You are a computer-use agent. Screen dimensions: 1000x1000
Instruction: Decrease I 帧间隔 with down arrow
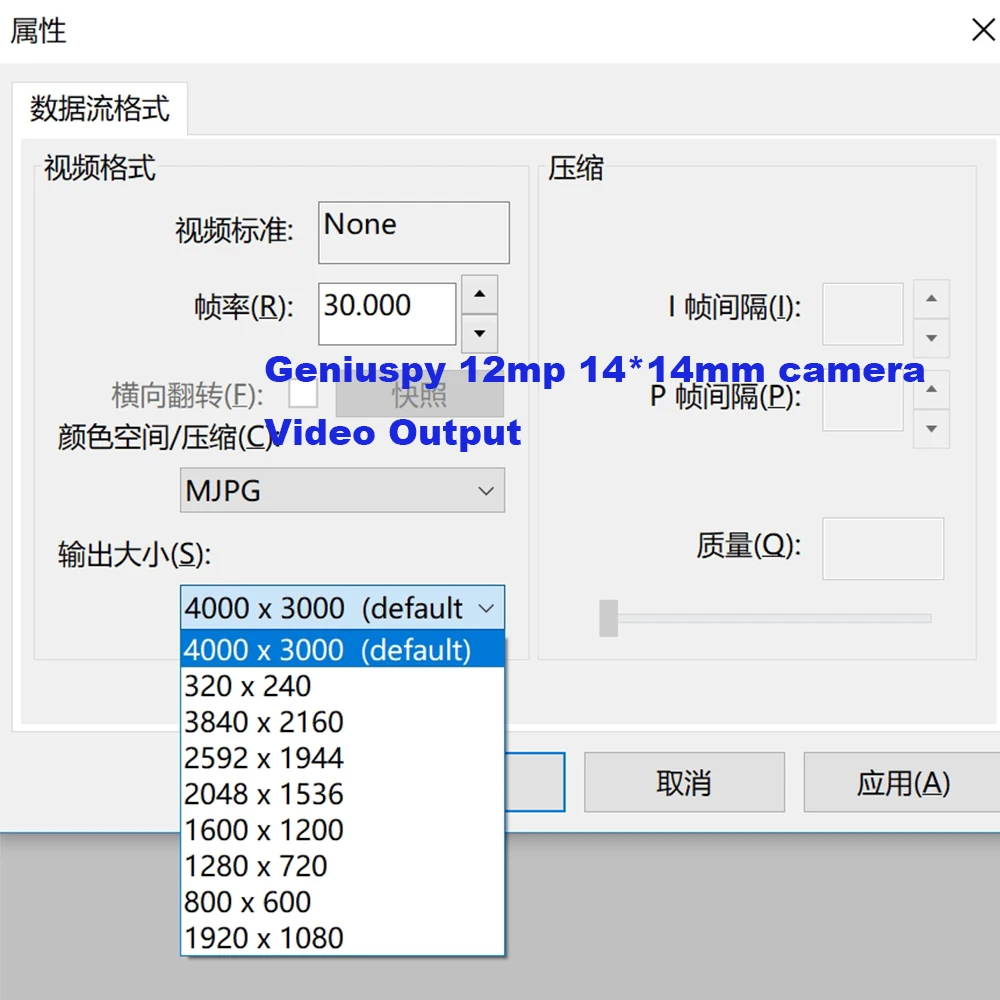point(931,338)
